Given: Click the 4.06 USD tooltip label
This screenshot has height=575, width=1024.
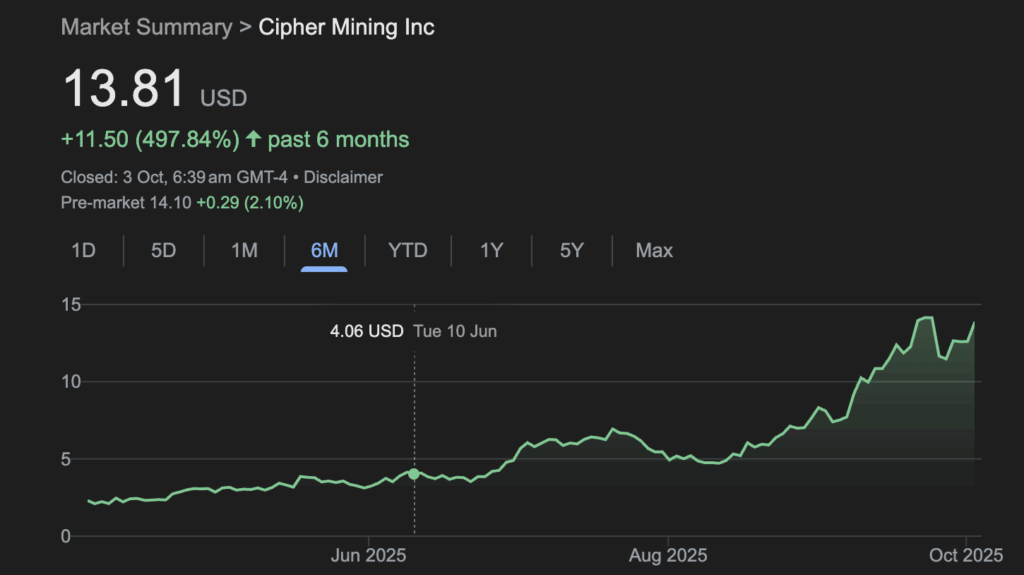Looking at the screenshot, I should [x=366, y=330].
